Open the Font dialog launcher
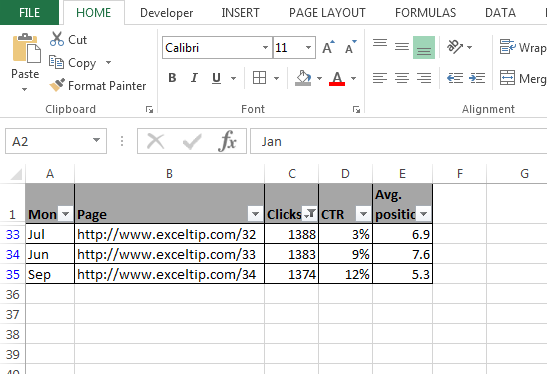547x374 pixels. click(356, 110)
